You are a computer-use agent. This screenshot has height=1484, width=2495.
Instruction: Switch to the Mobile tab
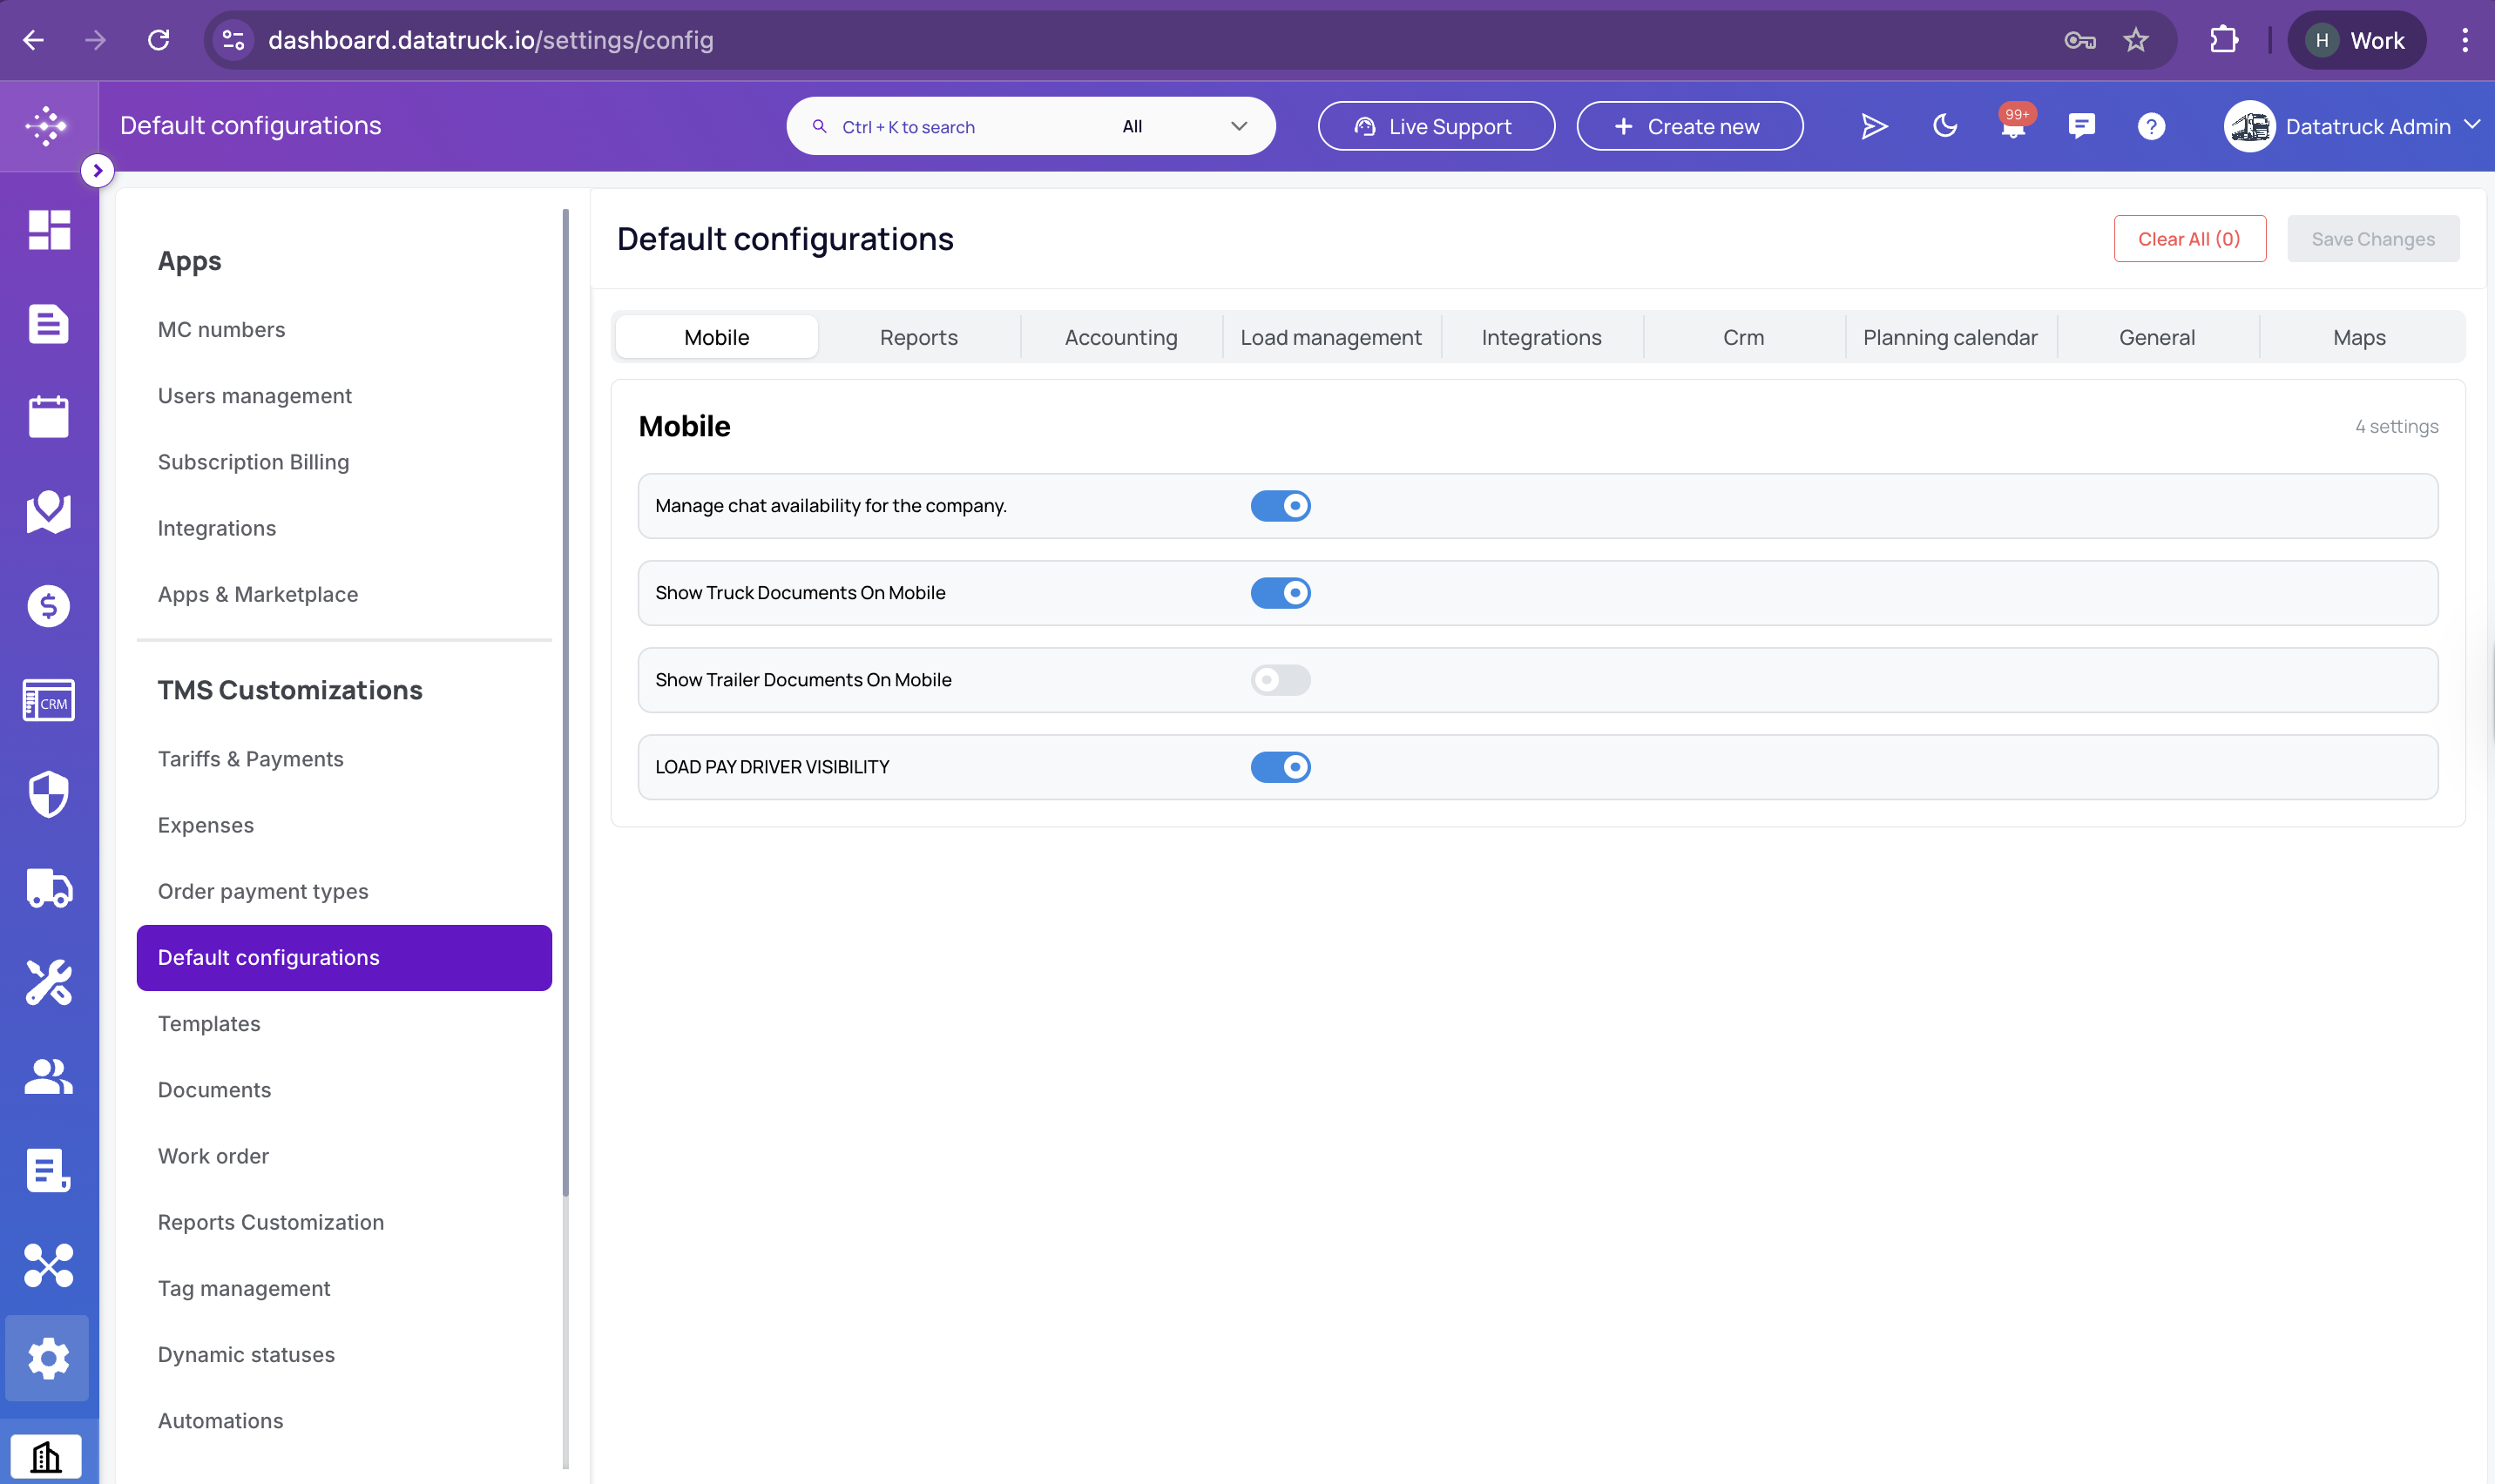coord(717,337)
